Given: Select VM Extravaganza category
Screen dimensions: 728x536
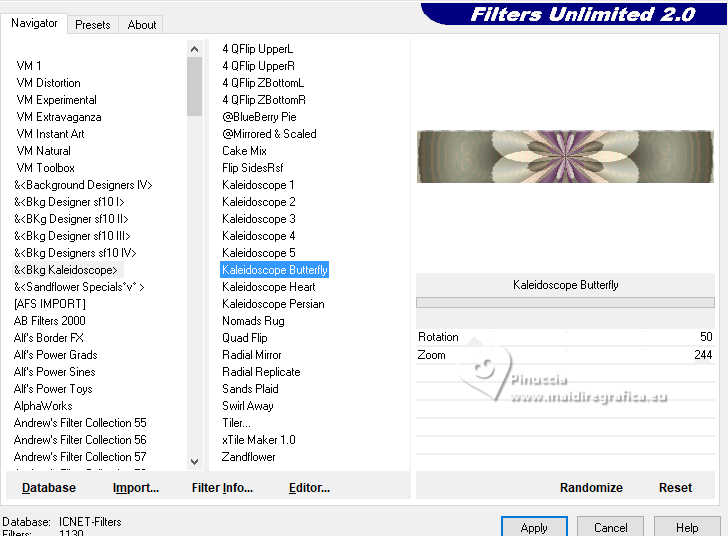Looking at the screenshot, I should tap(58, 117).
